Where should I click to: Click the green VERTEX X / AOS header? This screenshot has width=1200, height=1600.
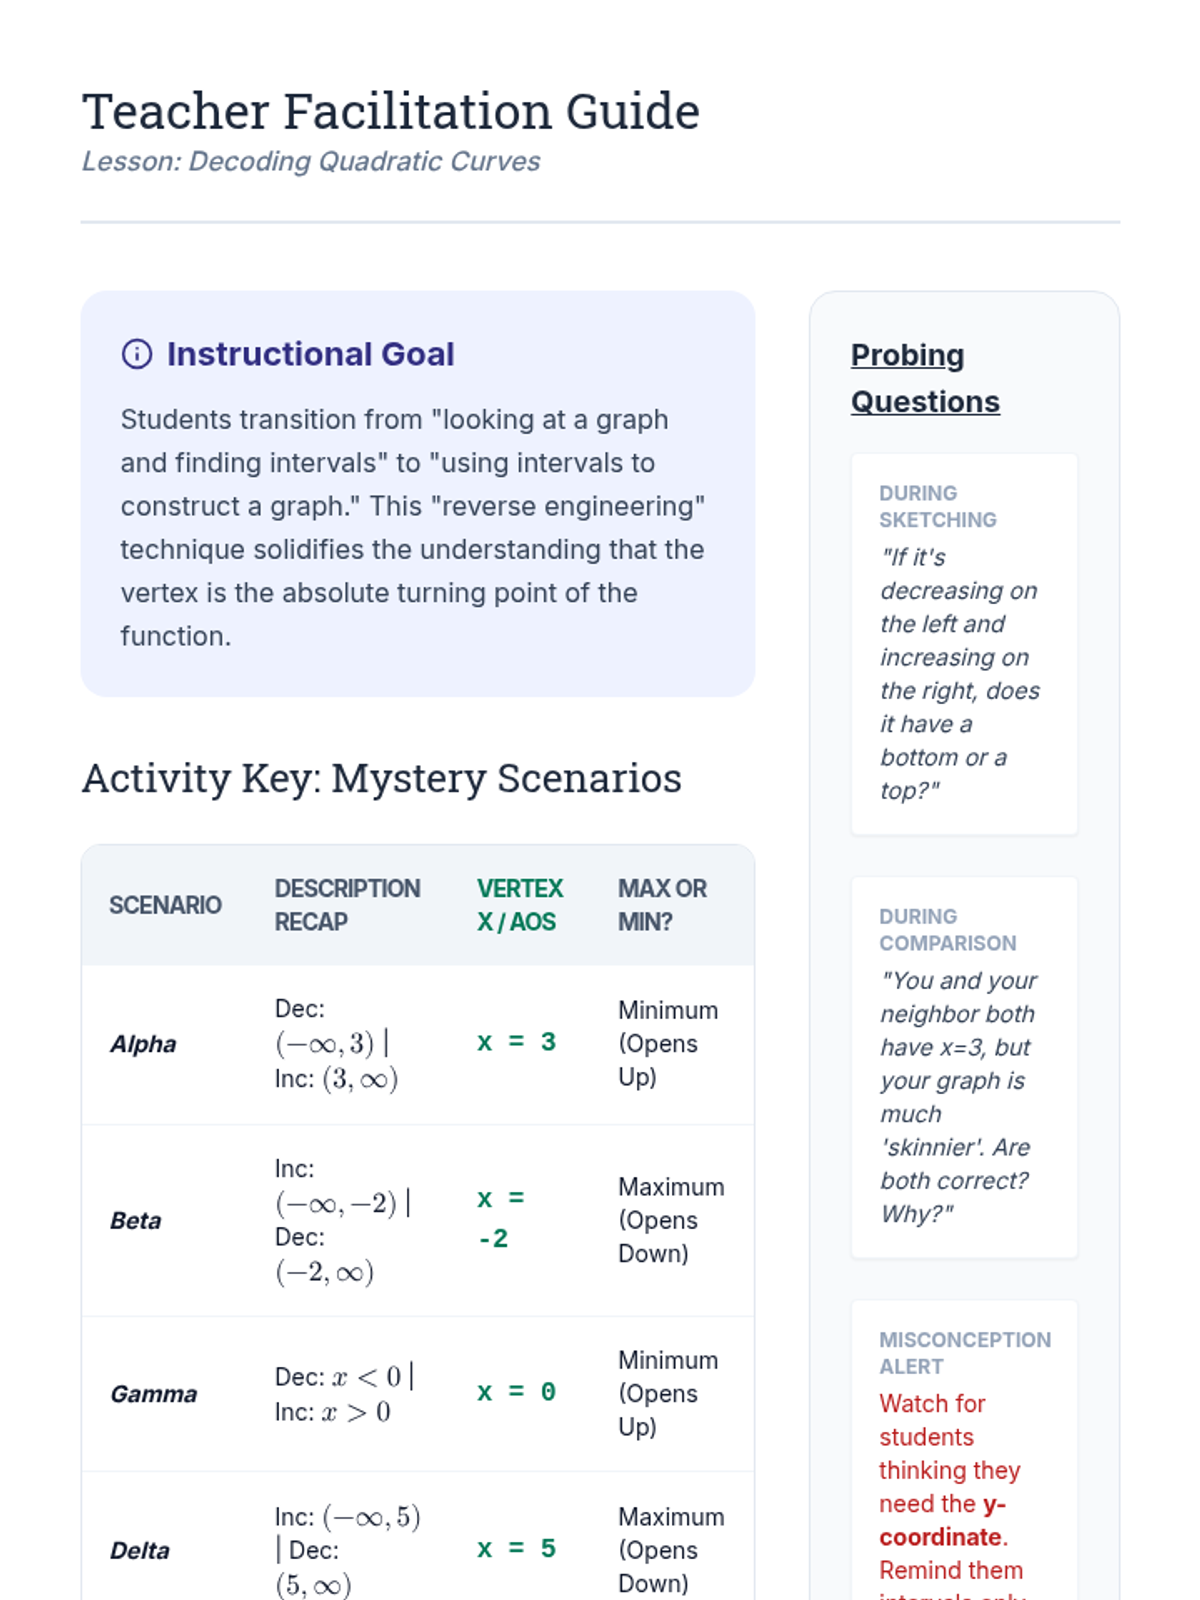point(520,905)
